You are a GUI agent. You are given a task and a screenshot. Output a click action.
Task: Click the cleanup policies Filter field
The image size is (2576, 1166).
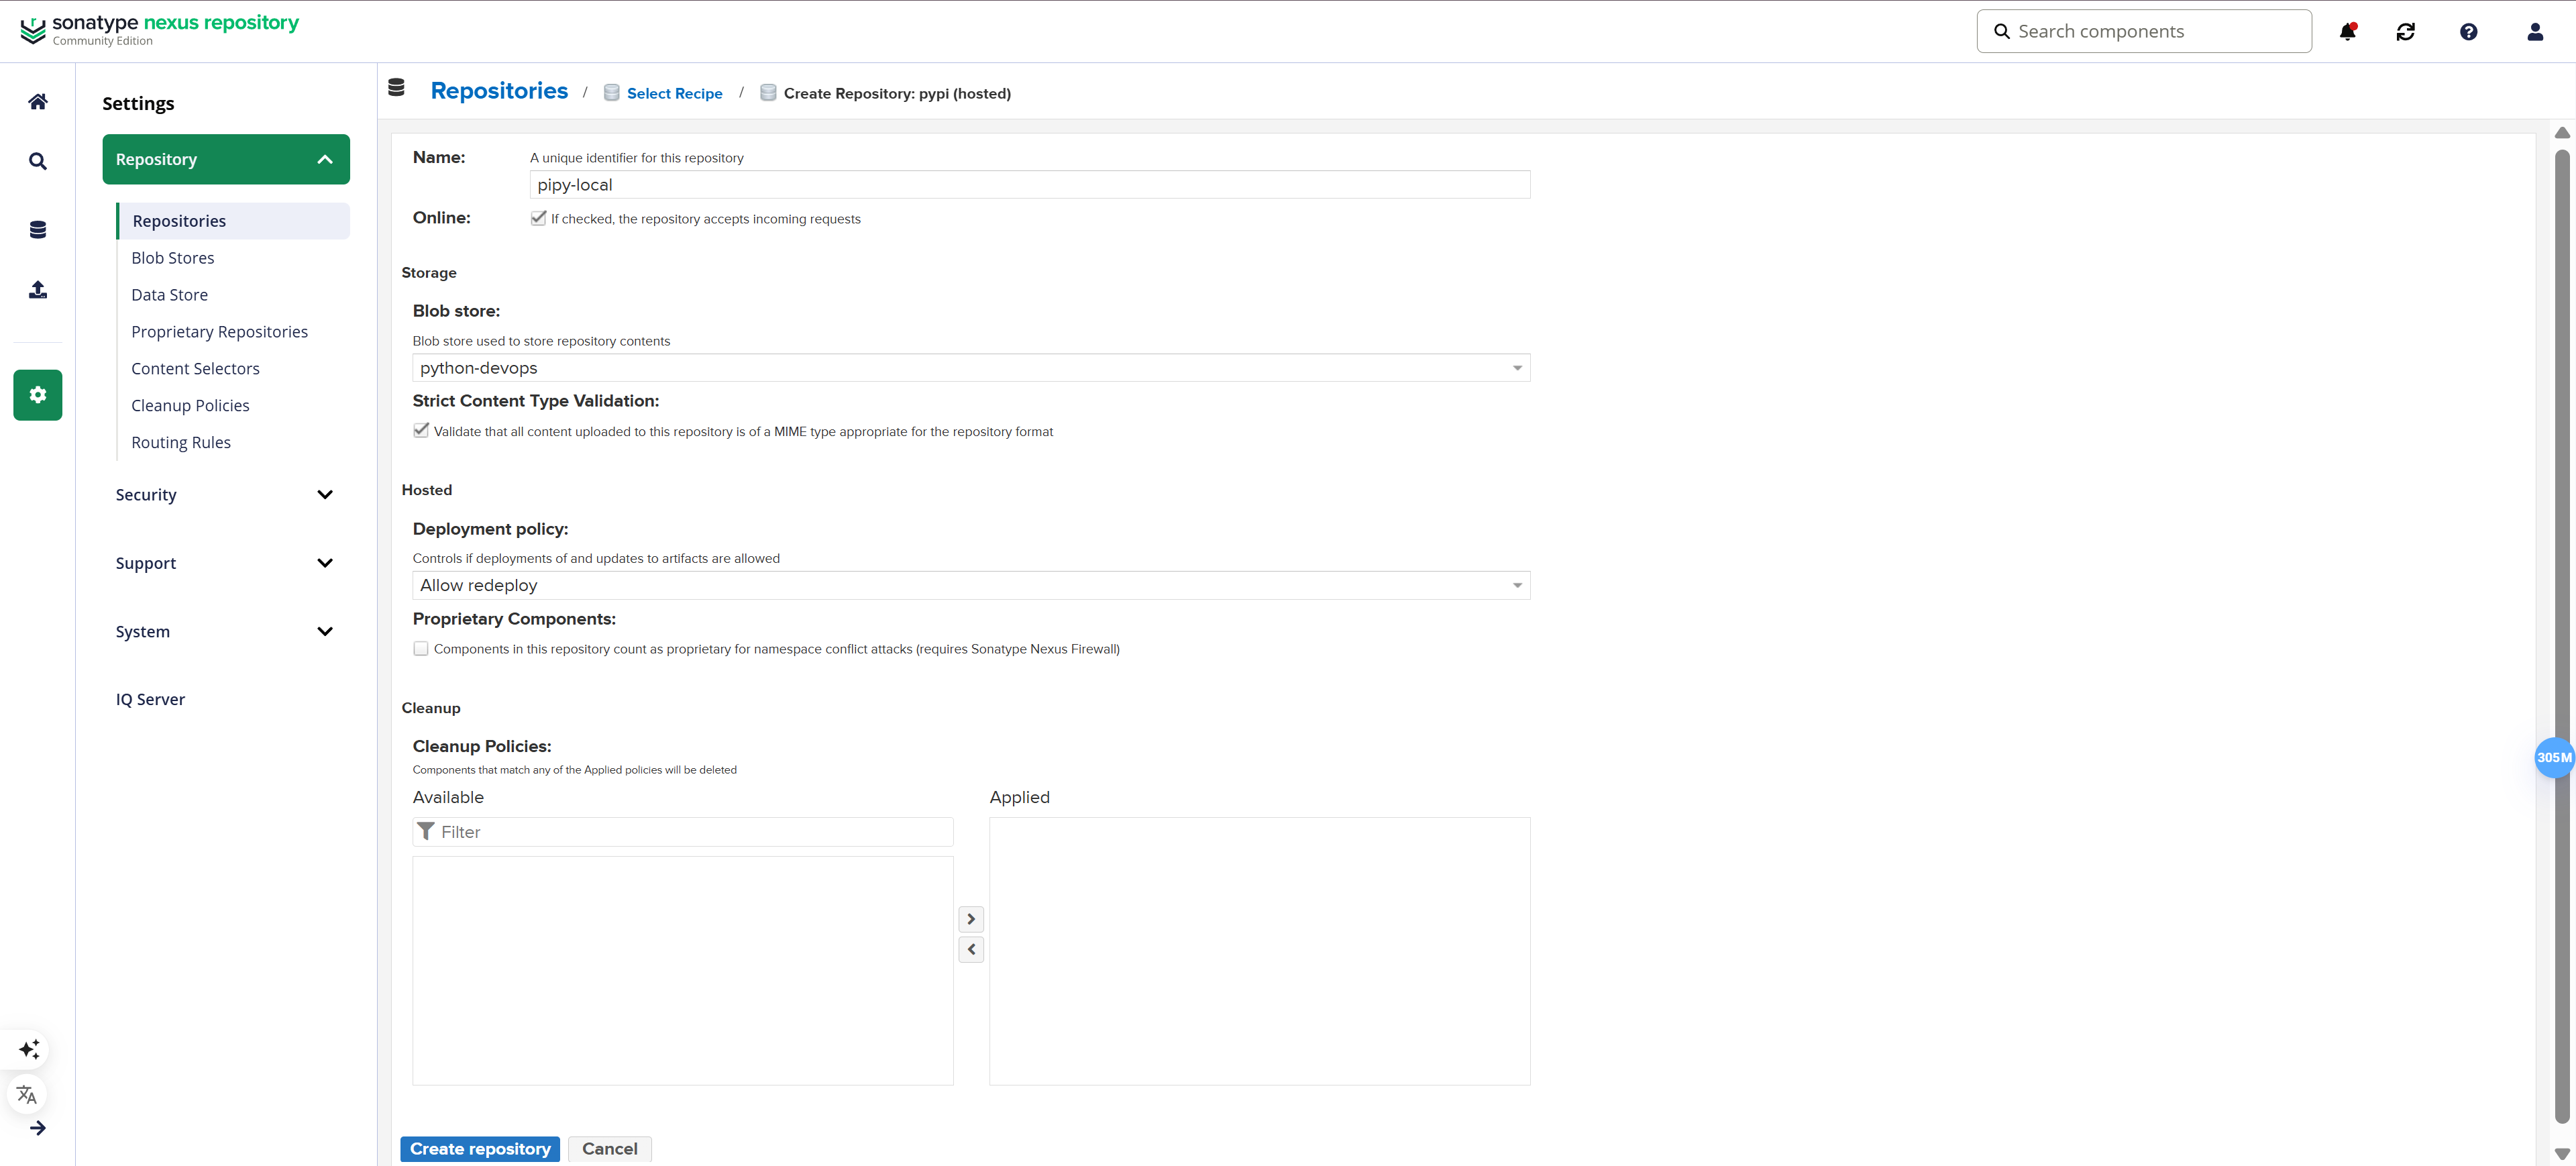click(x=683, y=832)
